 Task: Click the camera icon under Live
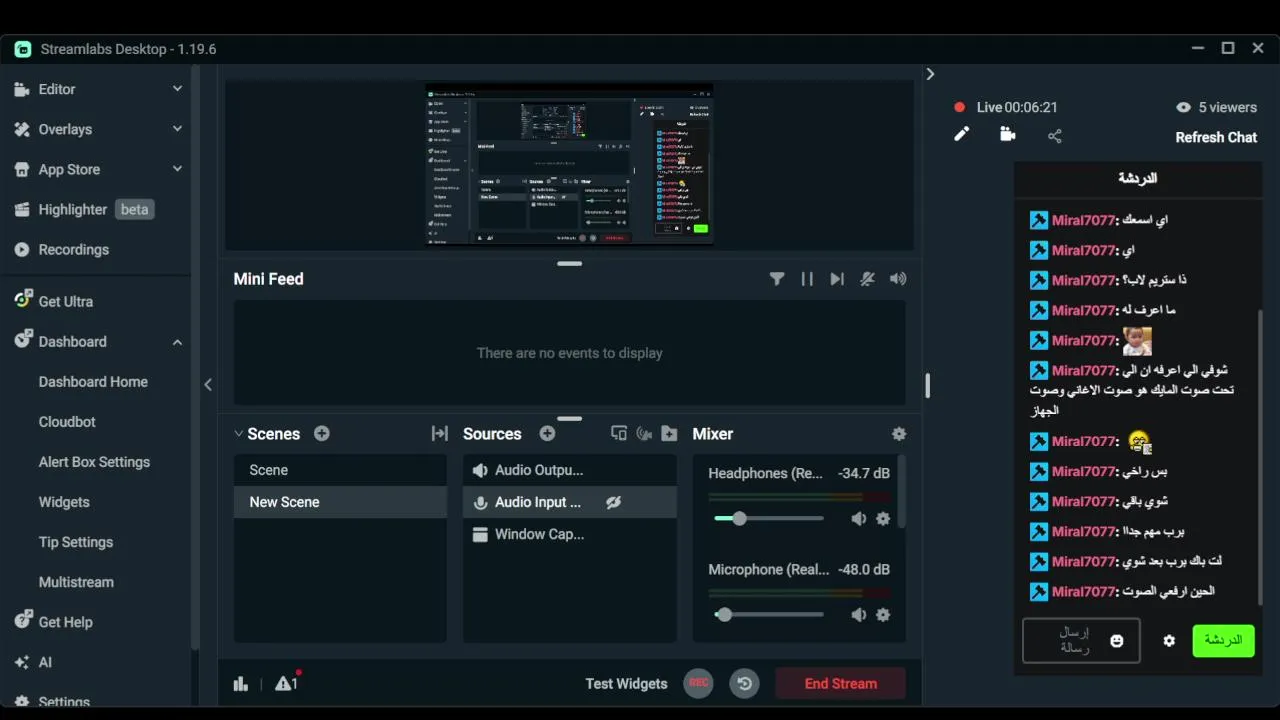click(x=1008, y=134)
